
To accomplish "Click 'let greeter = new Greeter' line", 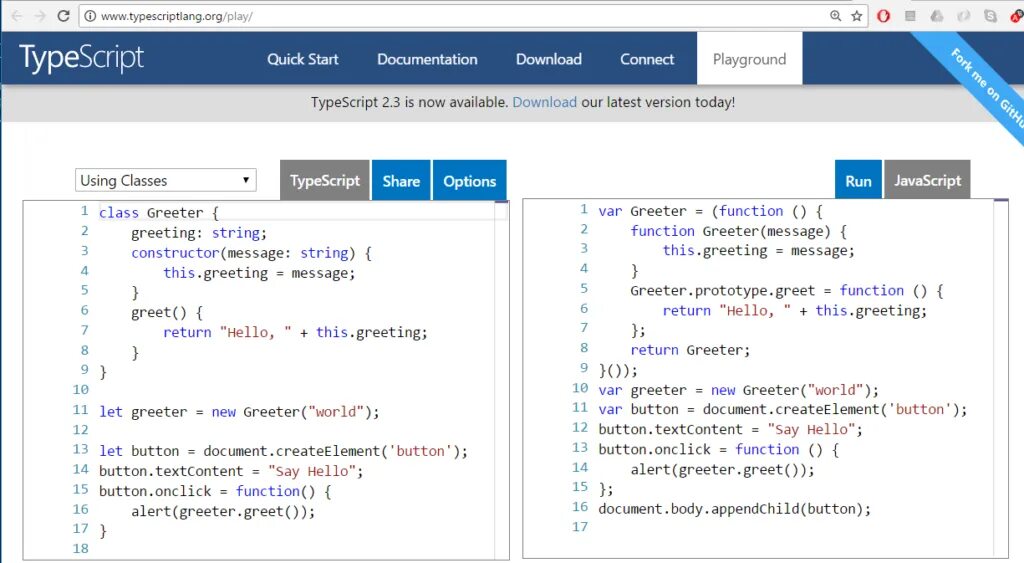I will coord(239,412).
